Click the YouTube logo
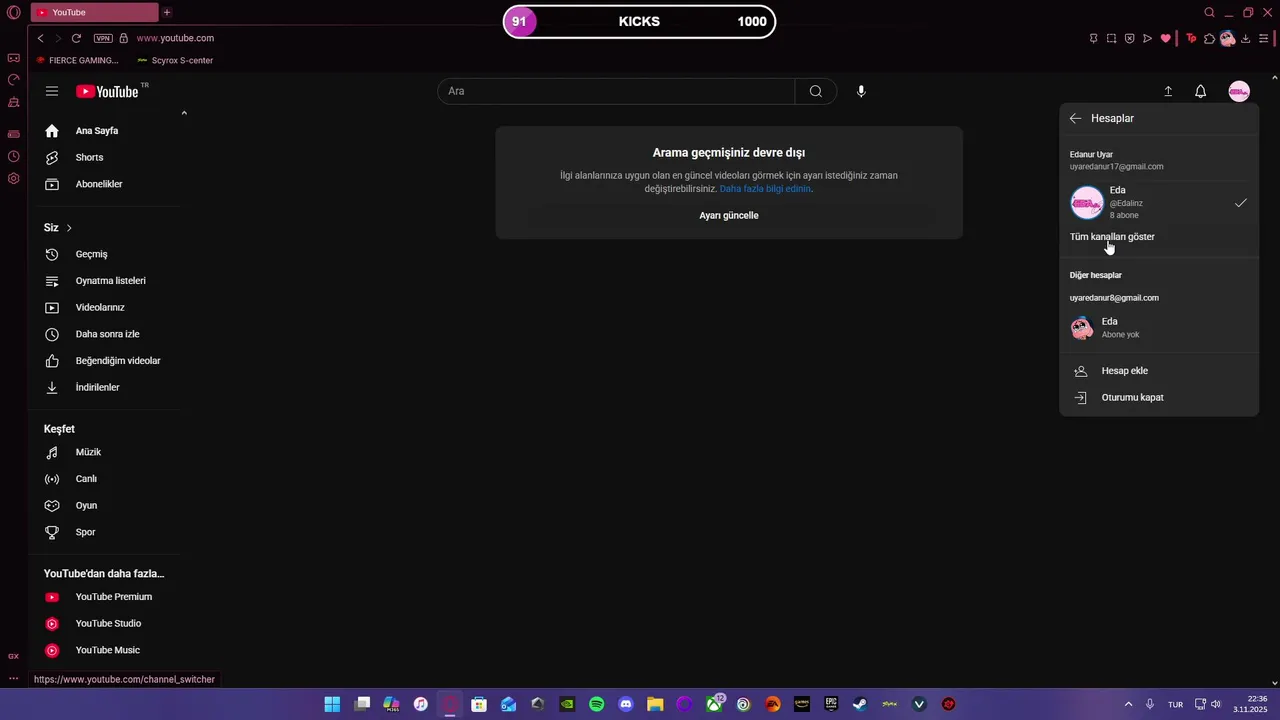The width and height of the screenshot is (1280, 720). (x=107, y=91)
